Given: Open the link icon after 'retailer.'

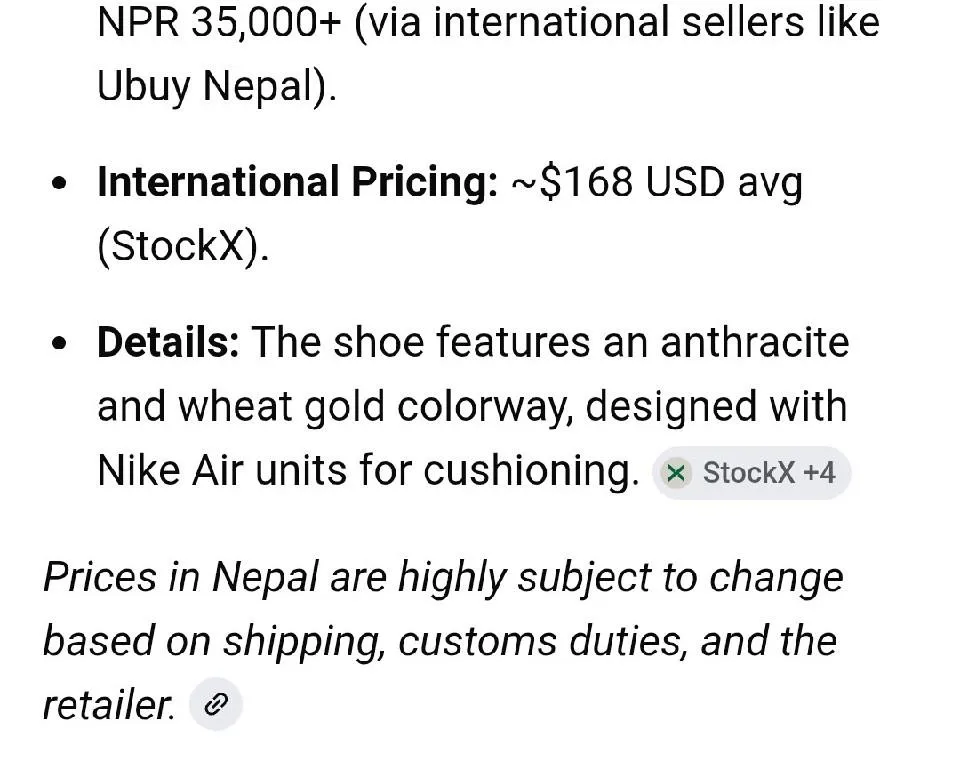Looking at the screenshot, I should pyautogui.click(x=215, y=705).
